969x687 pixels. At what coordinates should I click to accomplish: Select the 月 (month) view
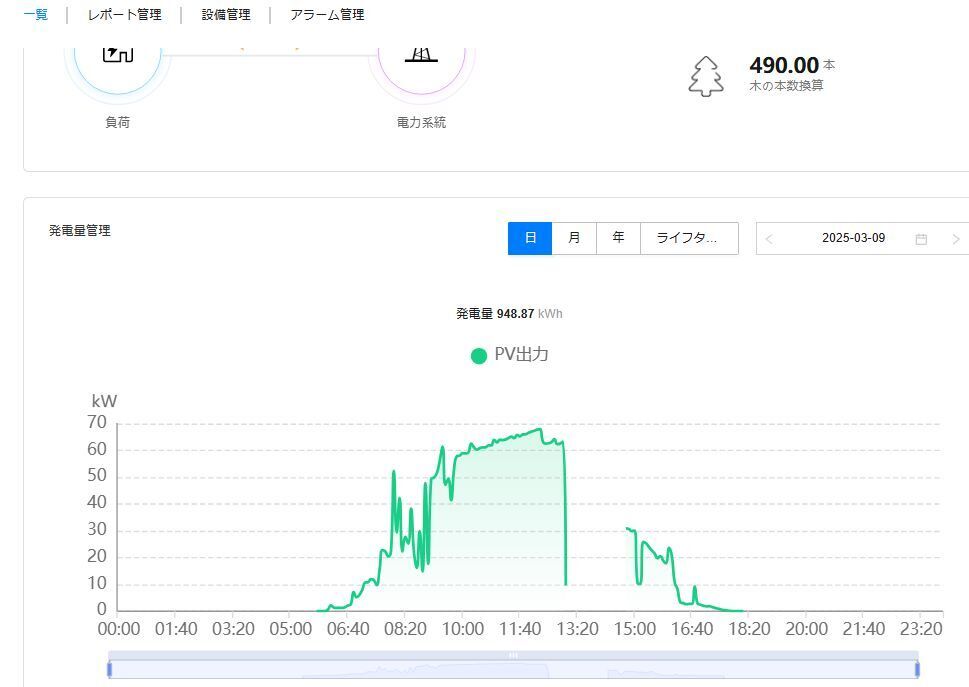click(x=574, y=238)
